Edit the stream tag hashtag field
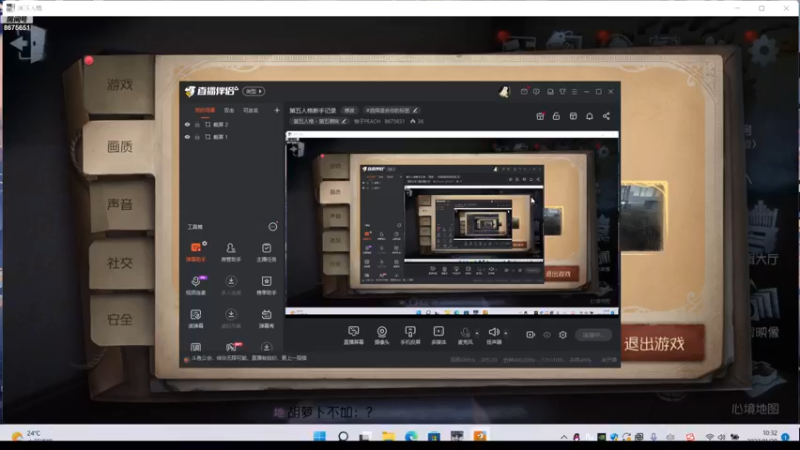 pyautogui.click(x=391, y=110)
